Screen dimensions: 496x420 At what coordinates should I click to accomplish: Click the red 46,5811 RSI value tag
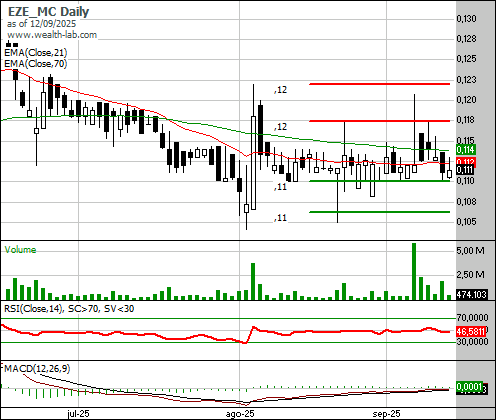tap(471, 332)
